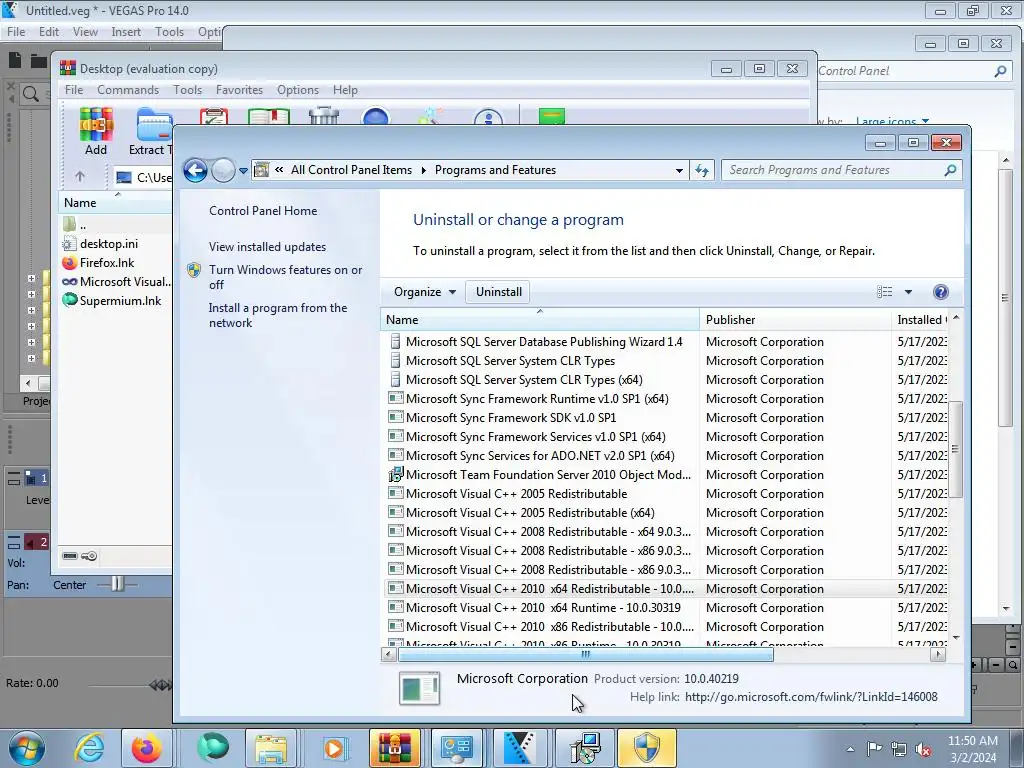The image size is (1024, 768).
Task: Click the Microsoft help link URL
Action: (x=811, y=697)
